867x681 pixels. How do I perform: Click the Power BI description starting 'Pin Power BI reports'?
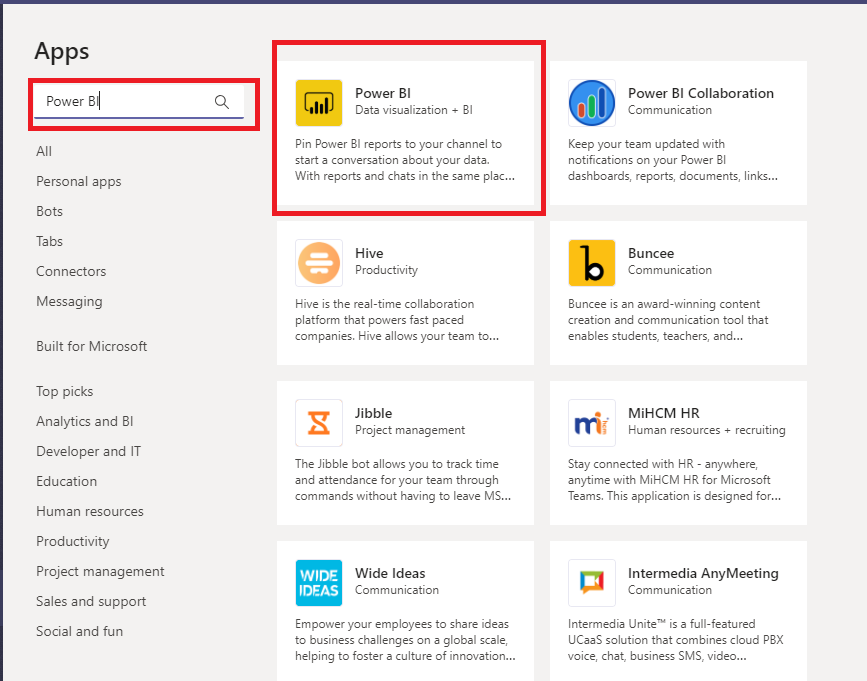[x=405, y=160]
